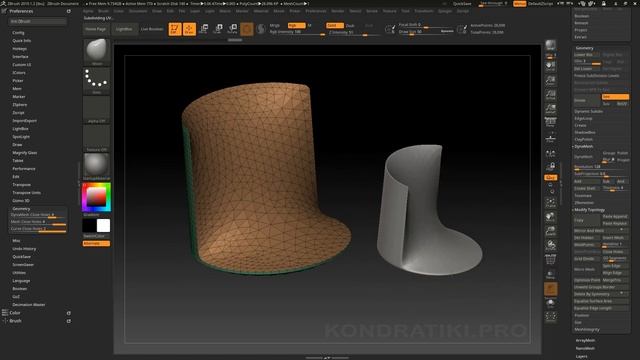This screenshot has width=640, height=360.
Task: Click the Transp transparency icon on right shelf
Action: [551, 274]
